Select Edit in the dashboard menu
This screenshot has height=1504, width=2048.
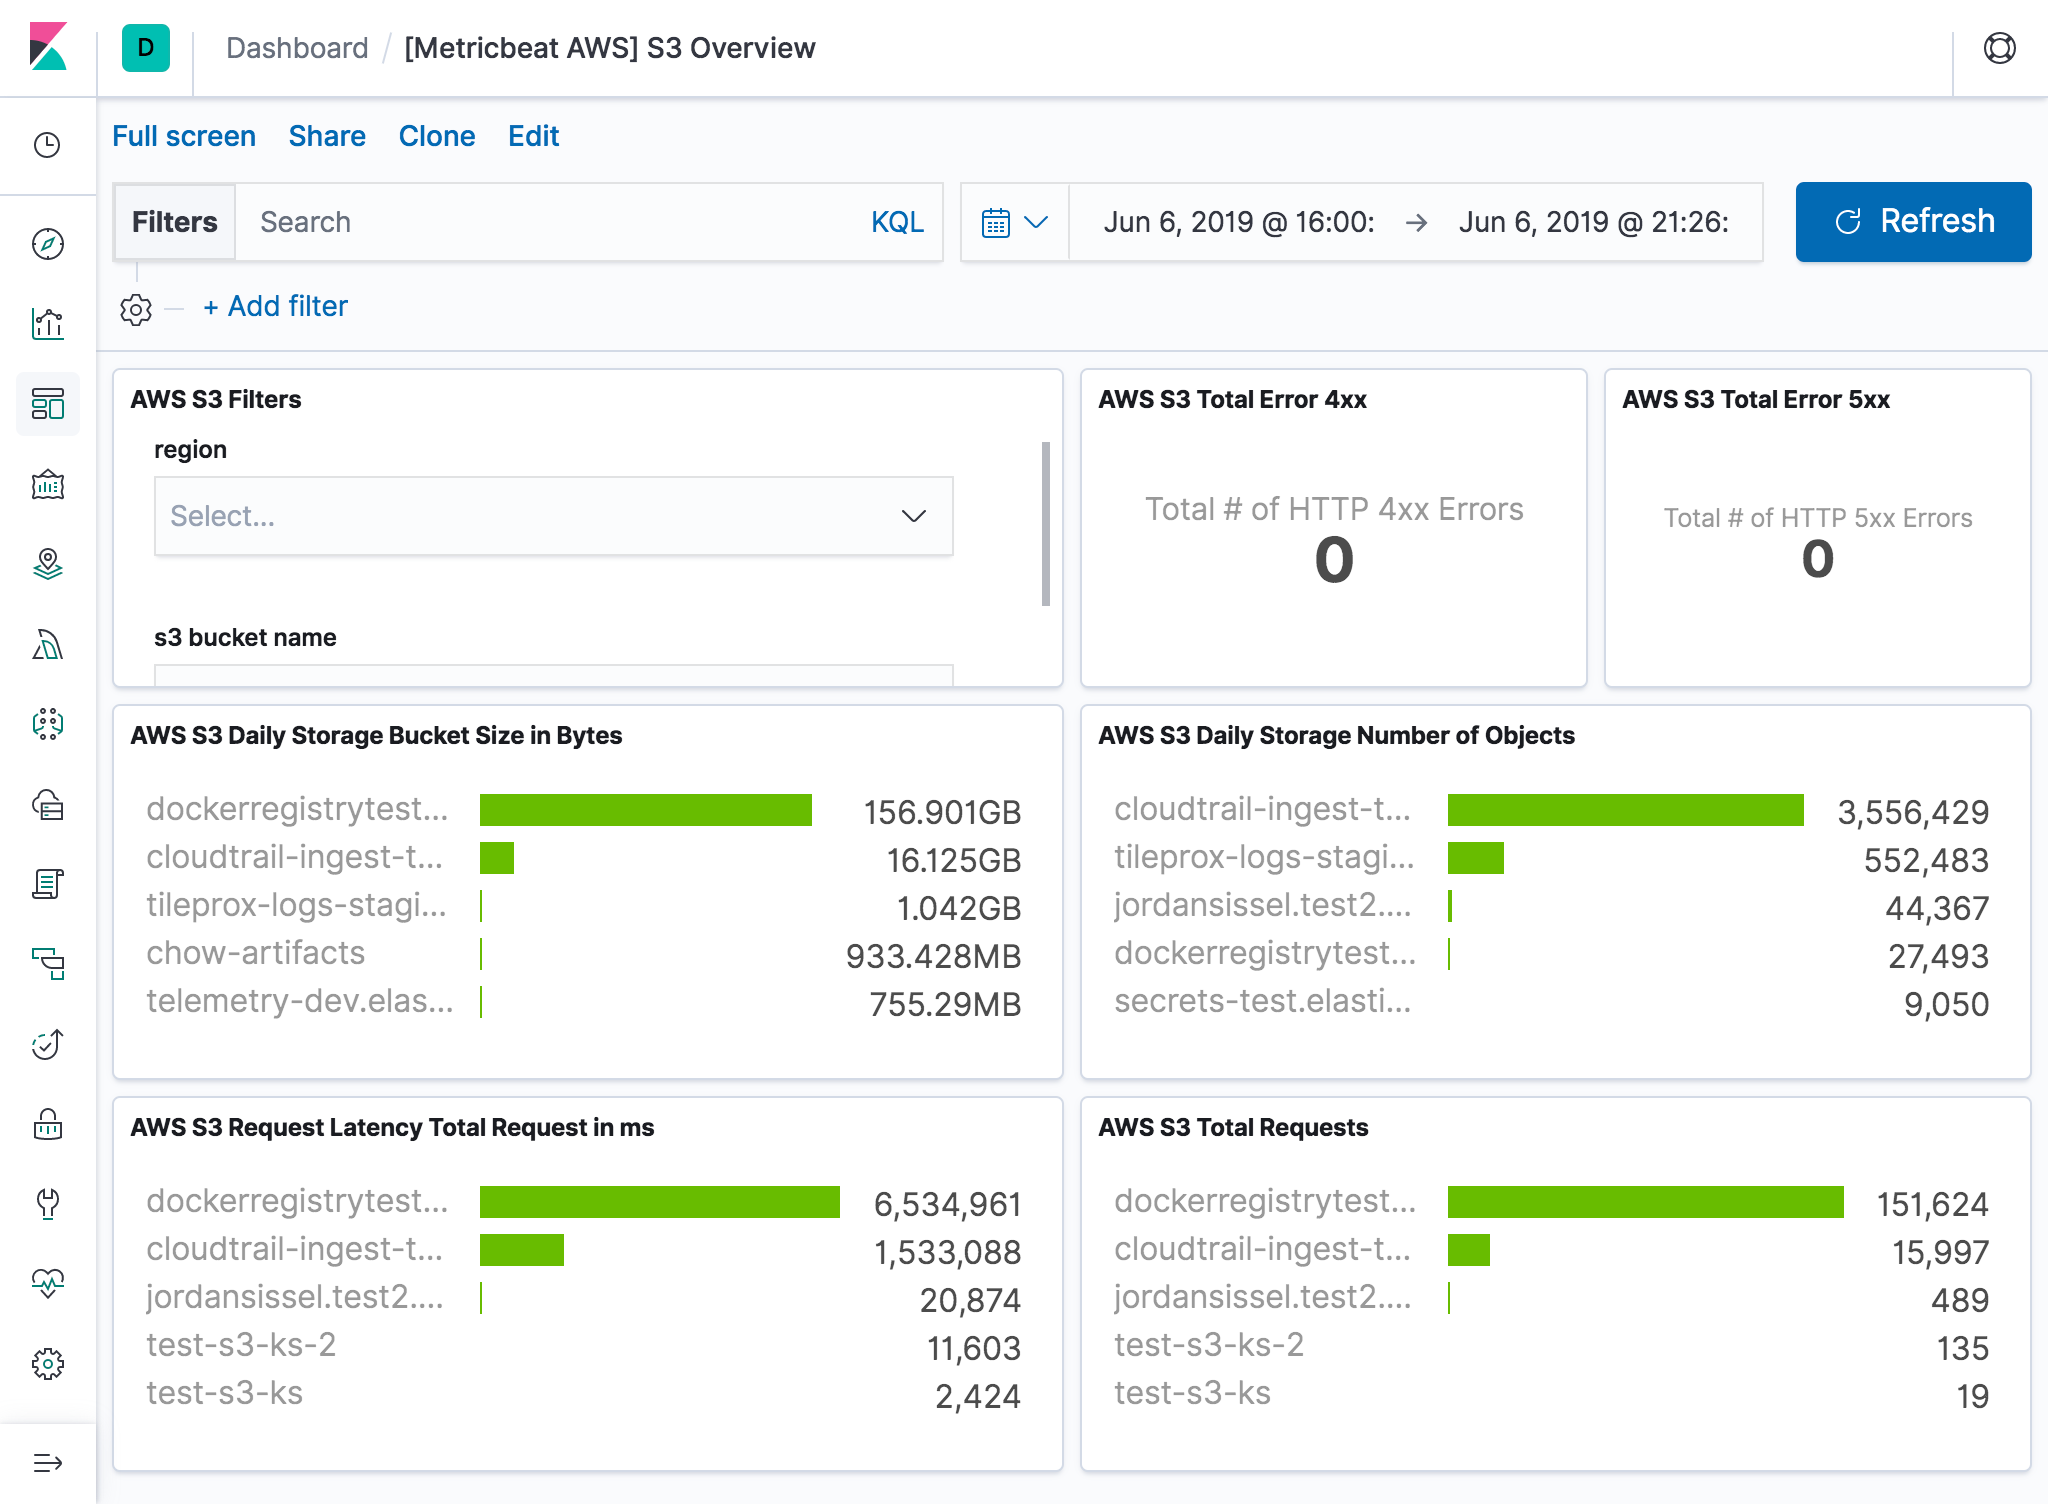[533, 136]
